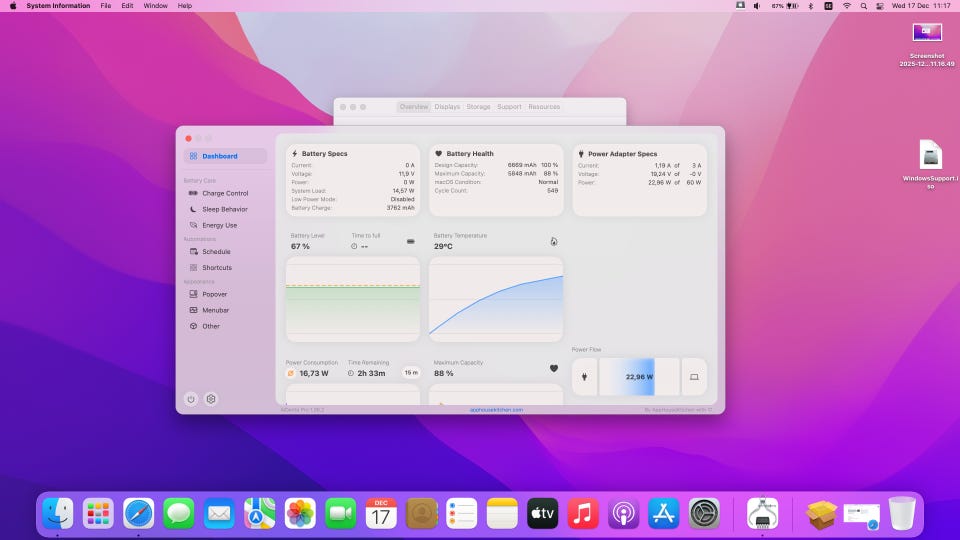This screenshot has height=540, width=960.
Task: Click the plug icon in Power Flow
Action: (584, 377)
